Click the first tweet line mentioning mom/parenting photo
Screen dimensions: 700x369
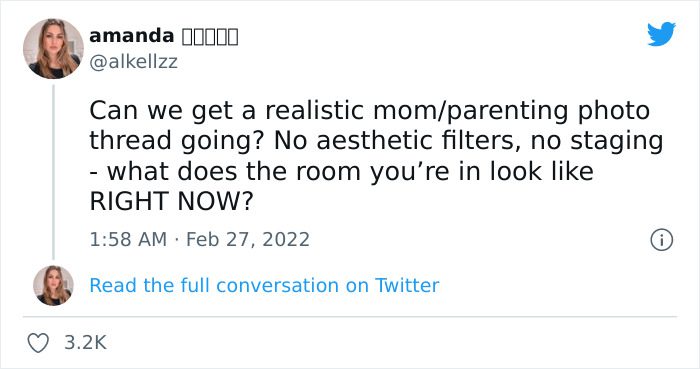pos(369,111)
